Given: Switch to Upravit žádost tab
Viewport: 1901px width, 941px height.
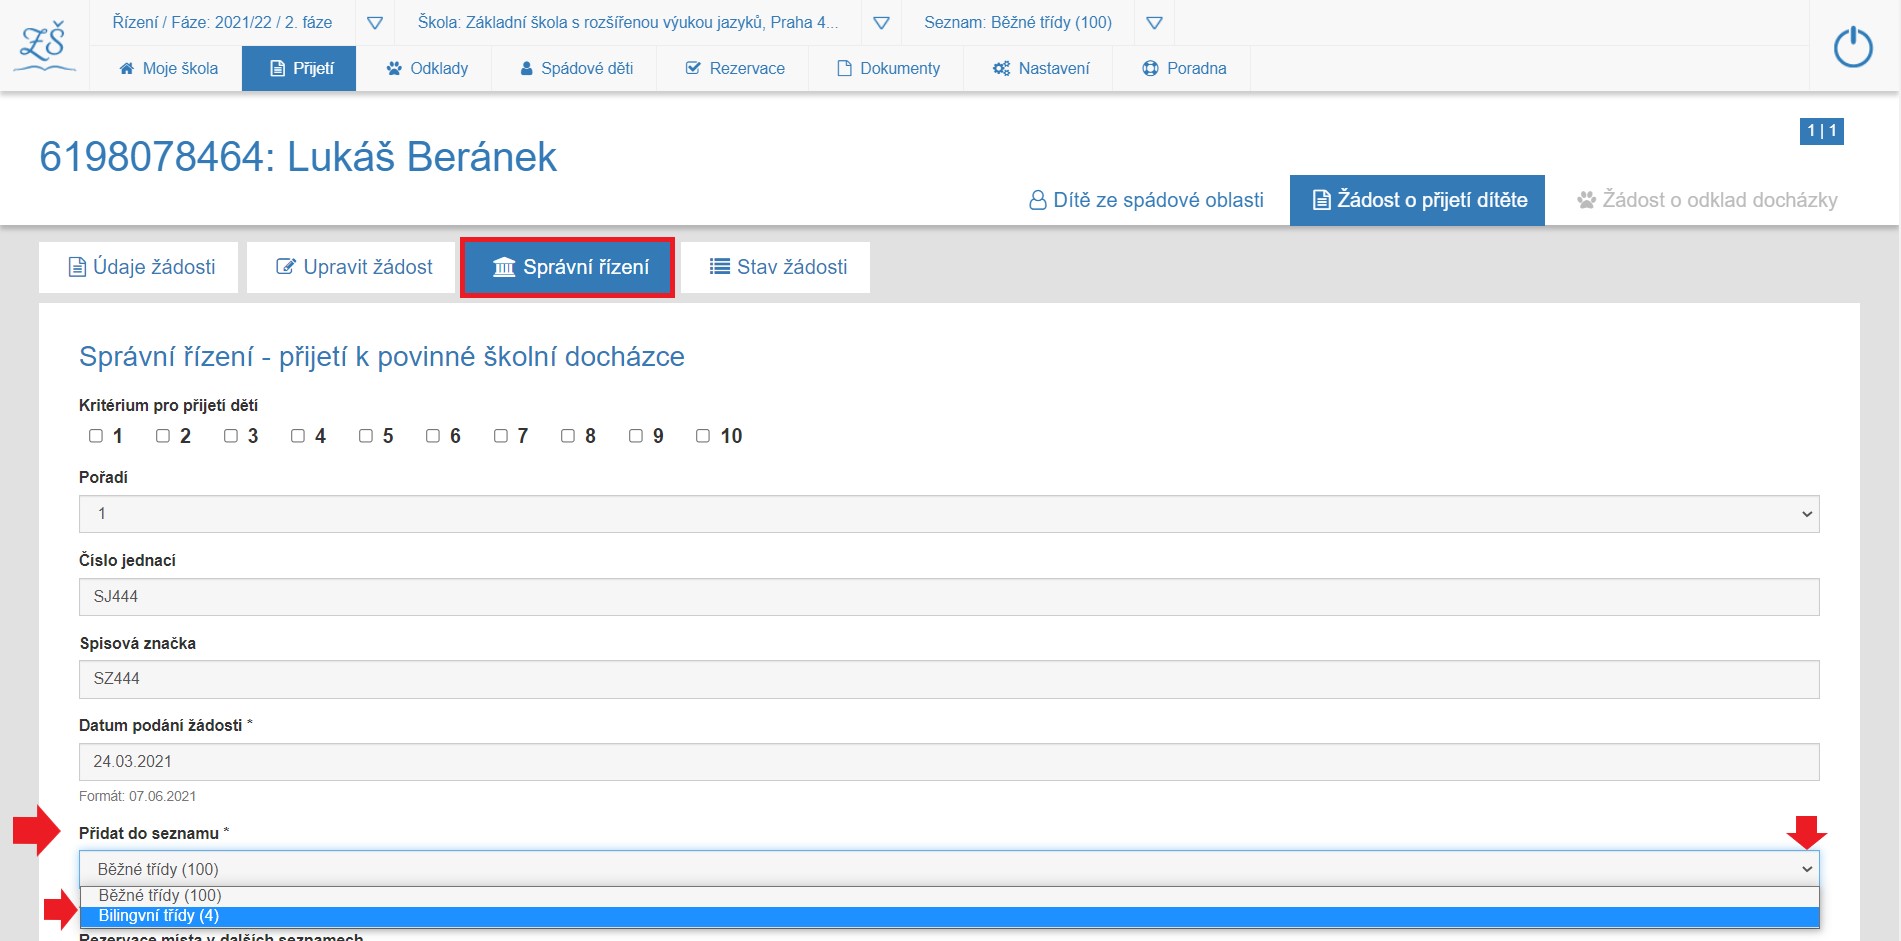Looking at the screenshot, I should pyautogui.click(x=352, y=267).
